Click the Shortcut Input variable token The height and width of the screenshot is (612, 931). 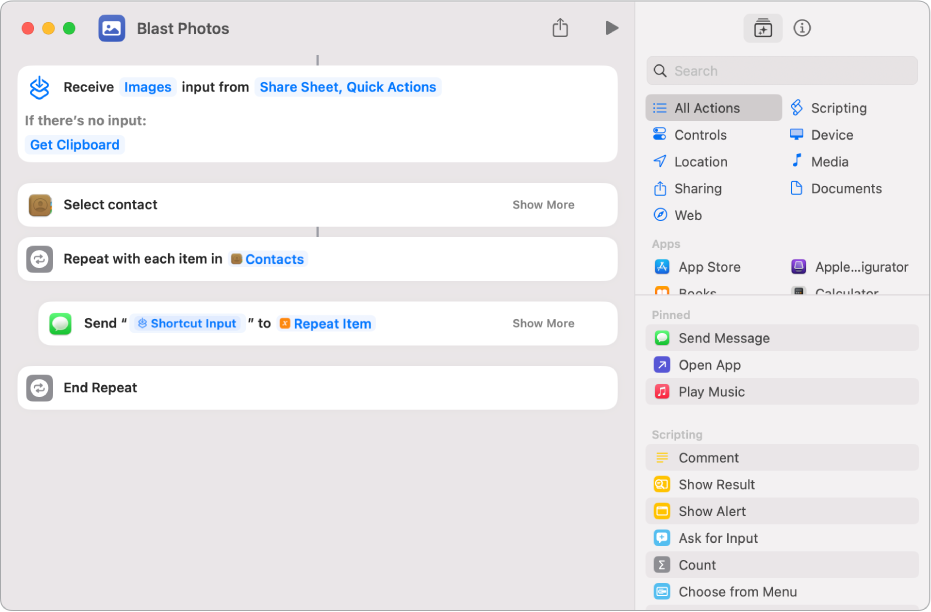(188, 324)
